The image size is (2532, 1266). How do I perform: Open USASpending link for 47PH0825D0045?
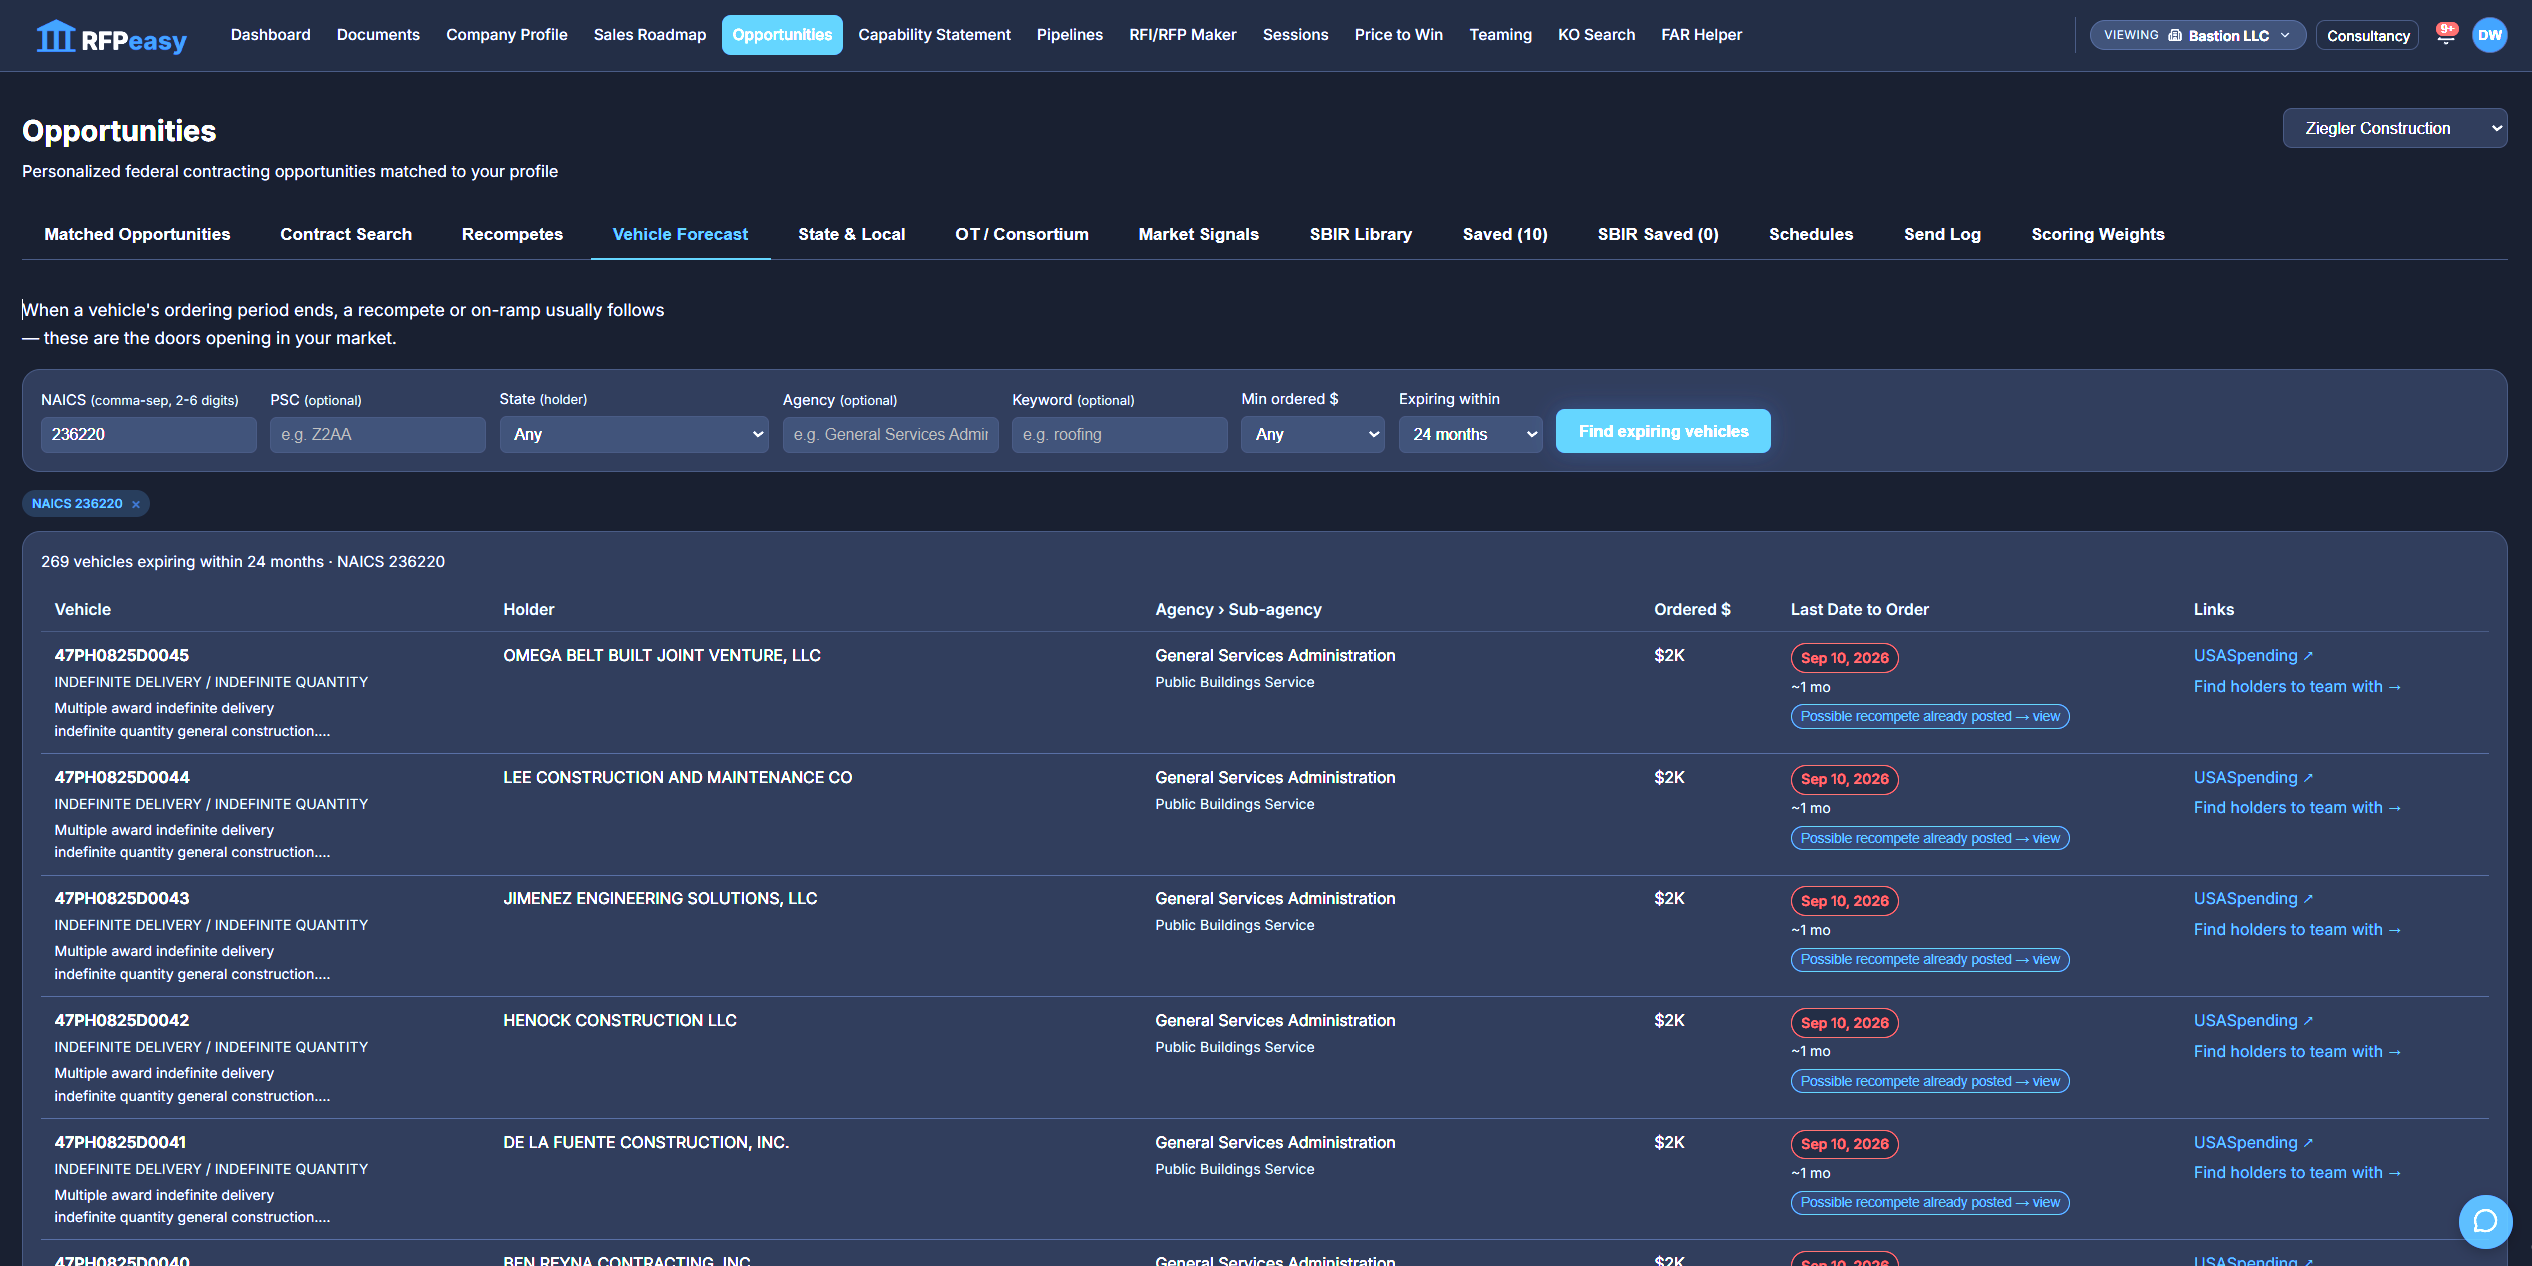click(x=2253, y=655)
